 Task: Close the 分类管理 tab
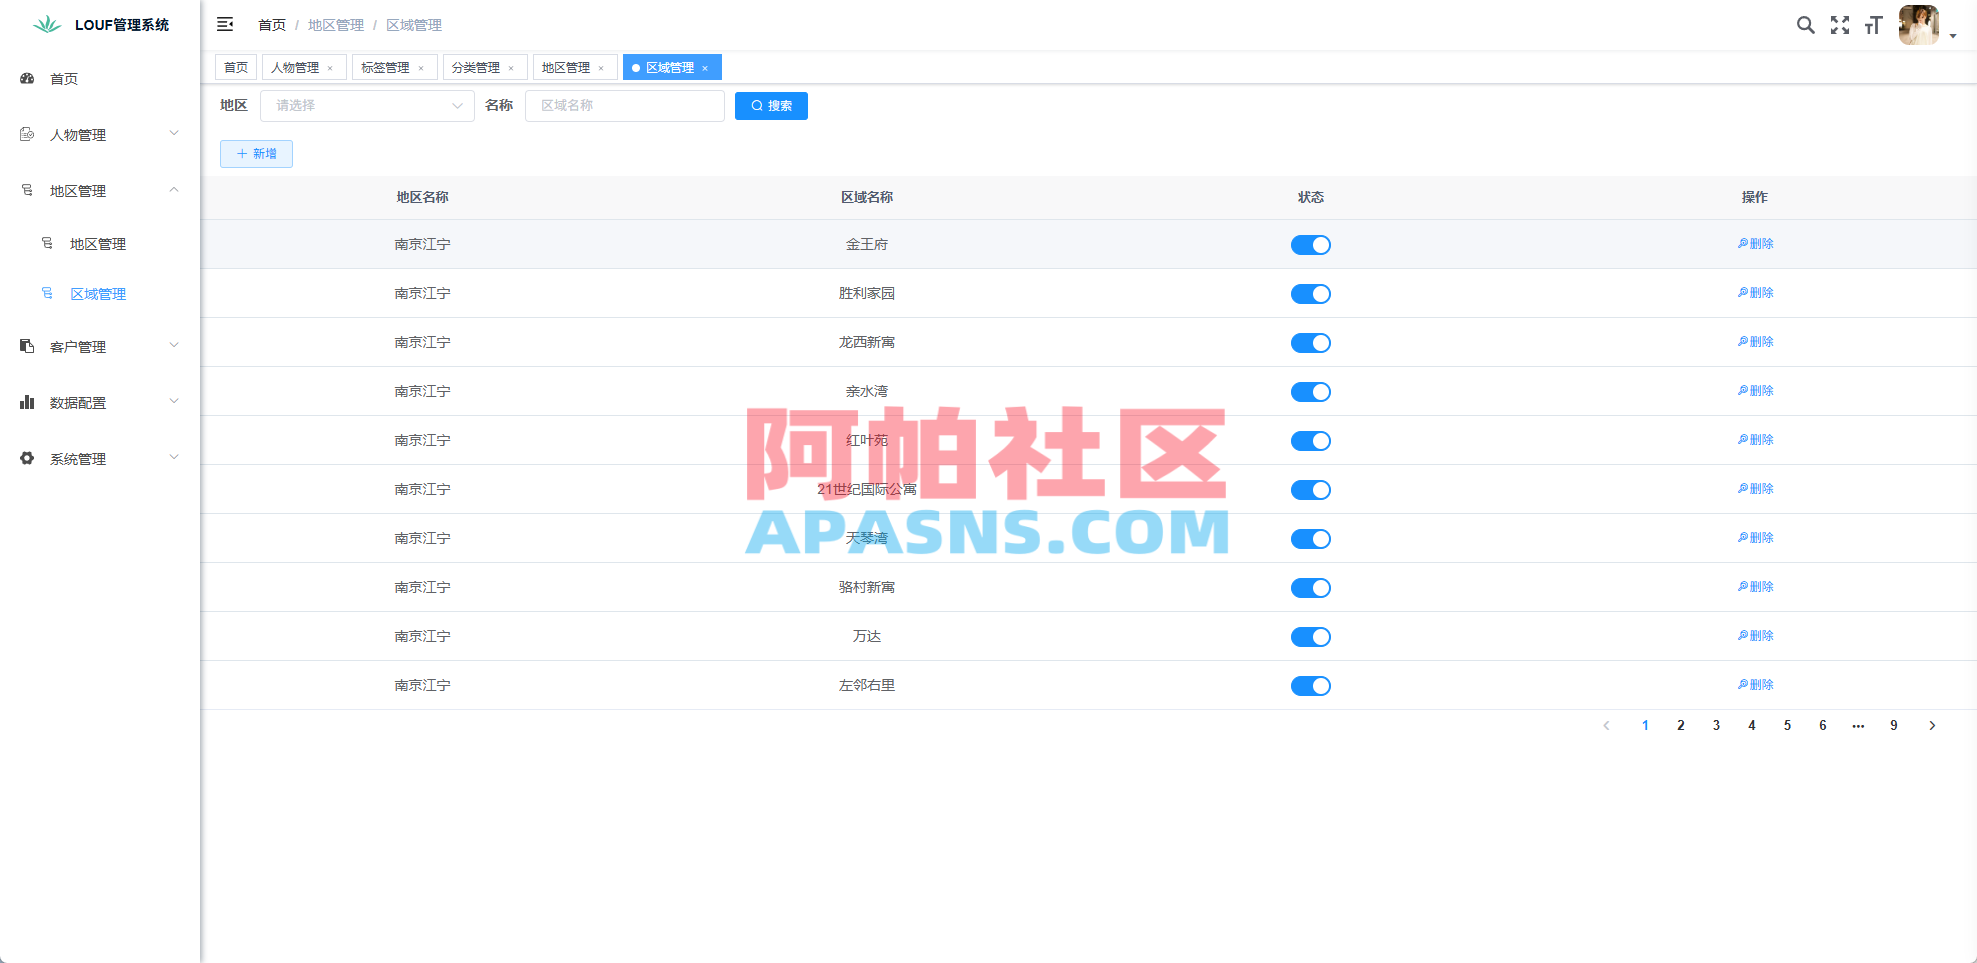click(511, 68)
